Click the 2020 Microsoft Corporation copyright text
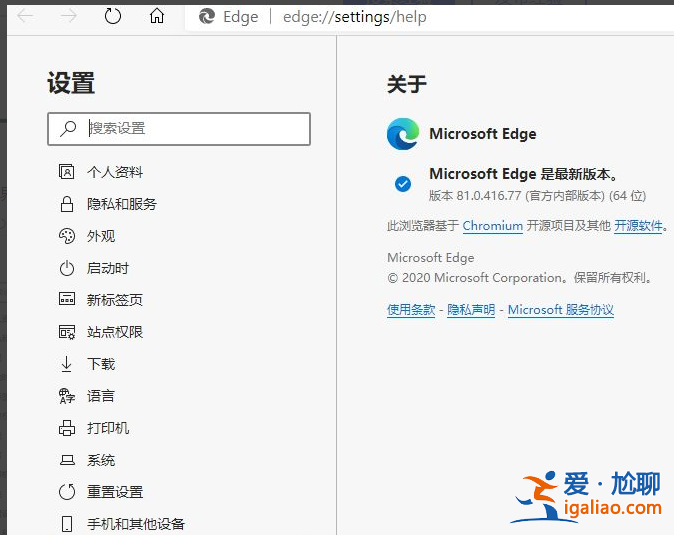 click(520, 278)
